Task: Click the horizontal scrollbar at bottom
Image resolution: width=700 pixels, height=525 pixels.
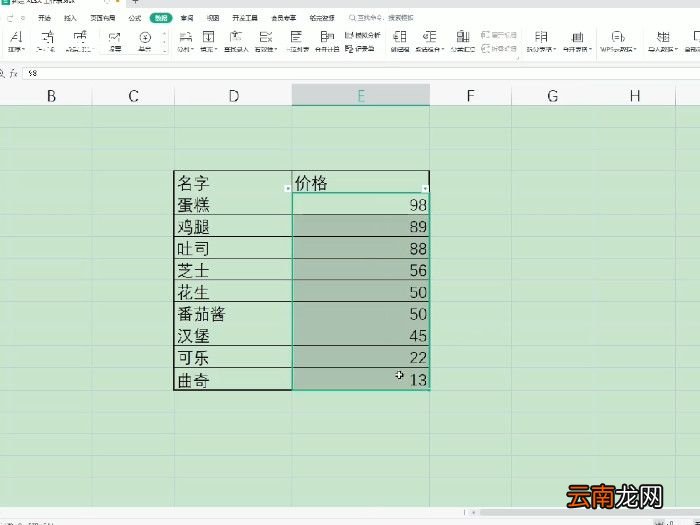Action: tap(589, 512)
